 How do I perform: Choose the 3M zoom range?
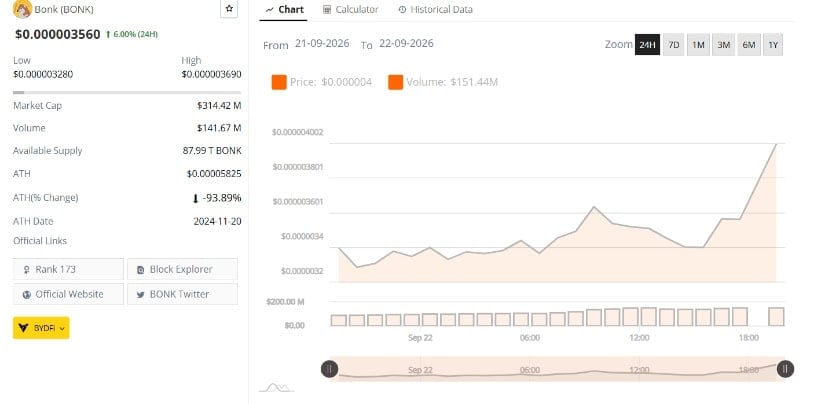723,45
